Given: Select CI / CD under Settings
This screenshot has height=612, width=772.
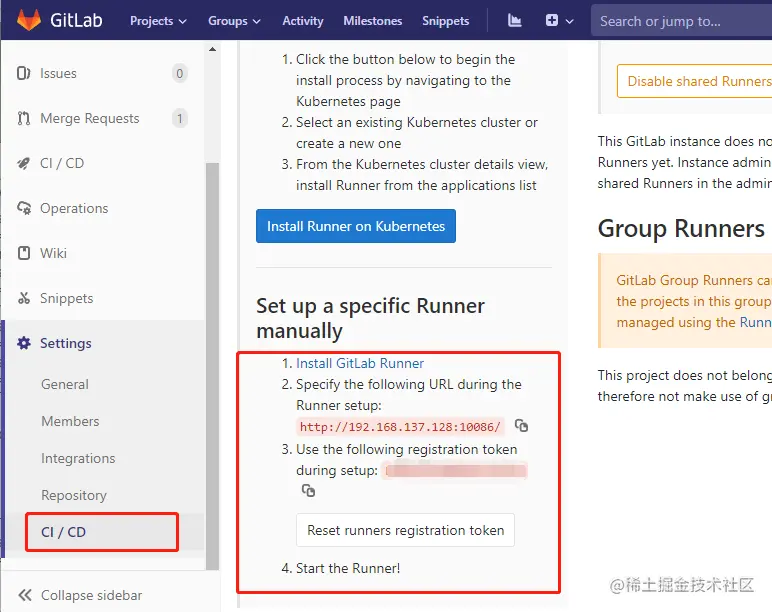Looking at the screenshot, I should tap(64, 532).
